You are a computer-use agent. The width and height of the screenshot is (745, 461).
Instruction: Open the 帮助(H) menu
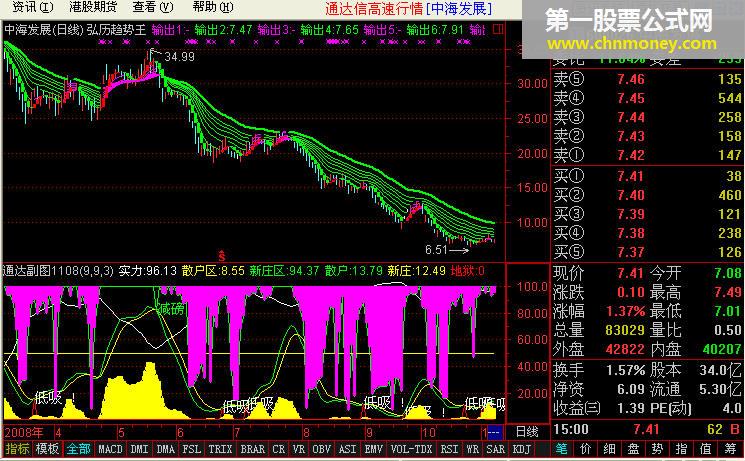point(213,7)
